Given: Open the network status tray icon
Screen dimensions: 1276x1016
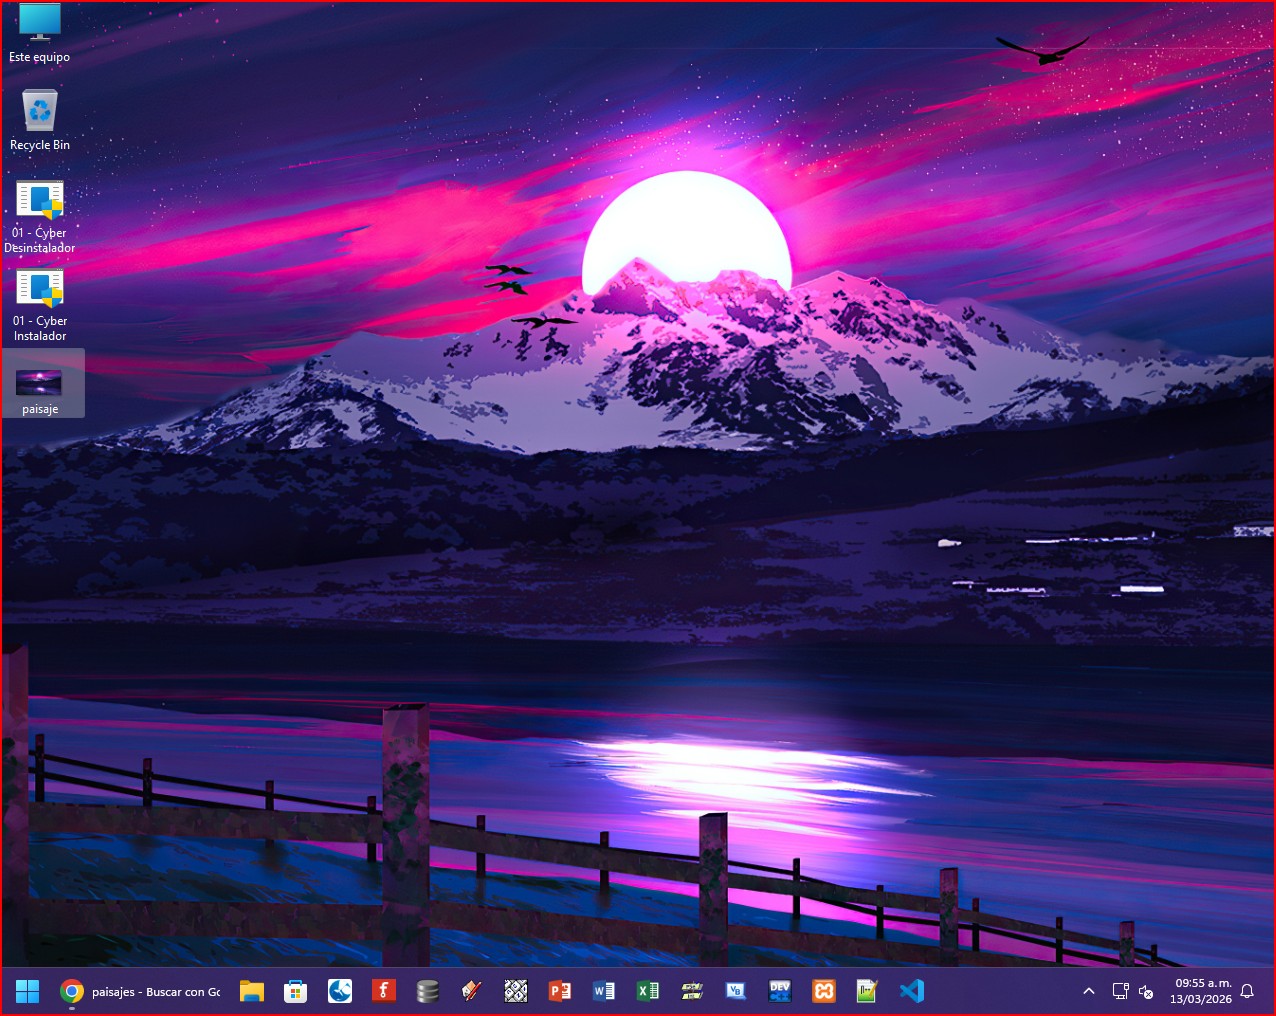Looking at the screenshot, I should point(1120,991).
